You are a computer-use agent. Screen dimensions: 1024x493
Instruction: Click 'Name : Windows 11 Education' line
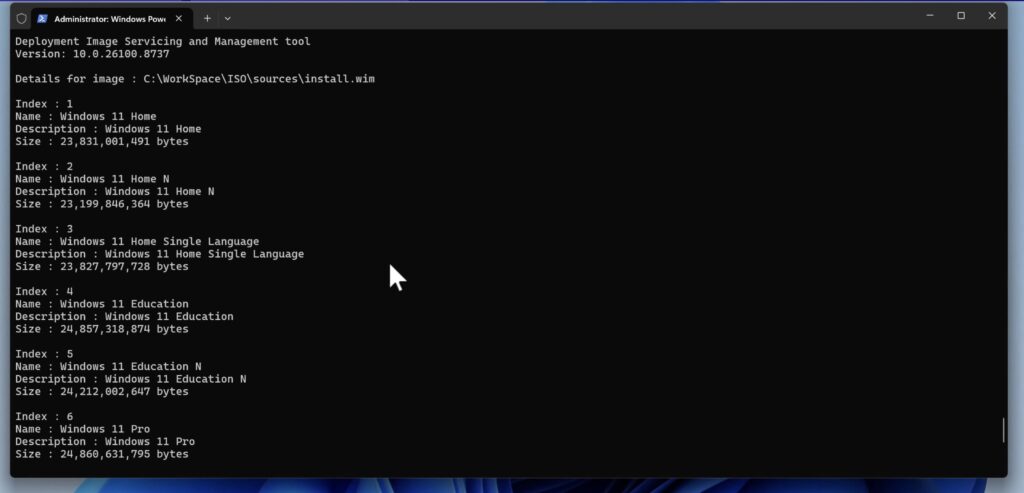click(x=102, y=304)
